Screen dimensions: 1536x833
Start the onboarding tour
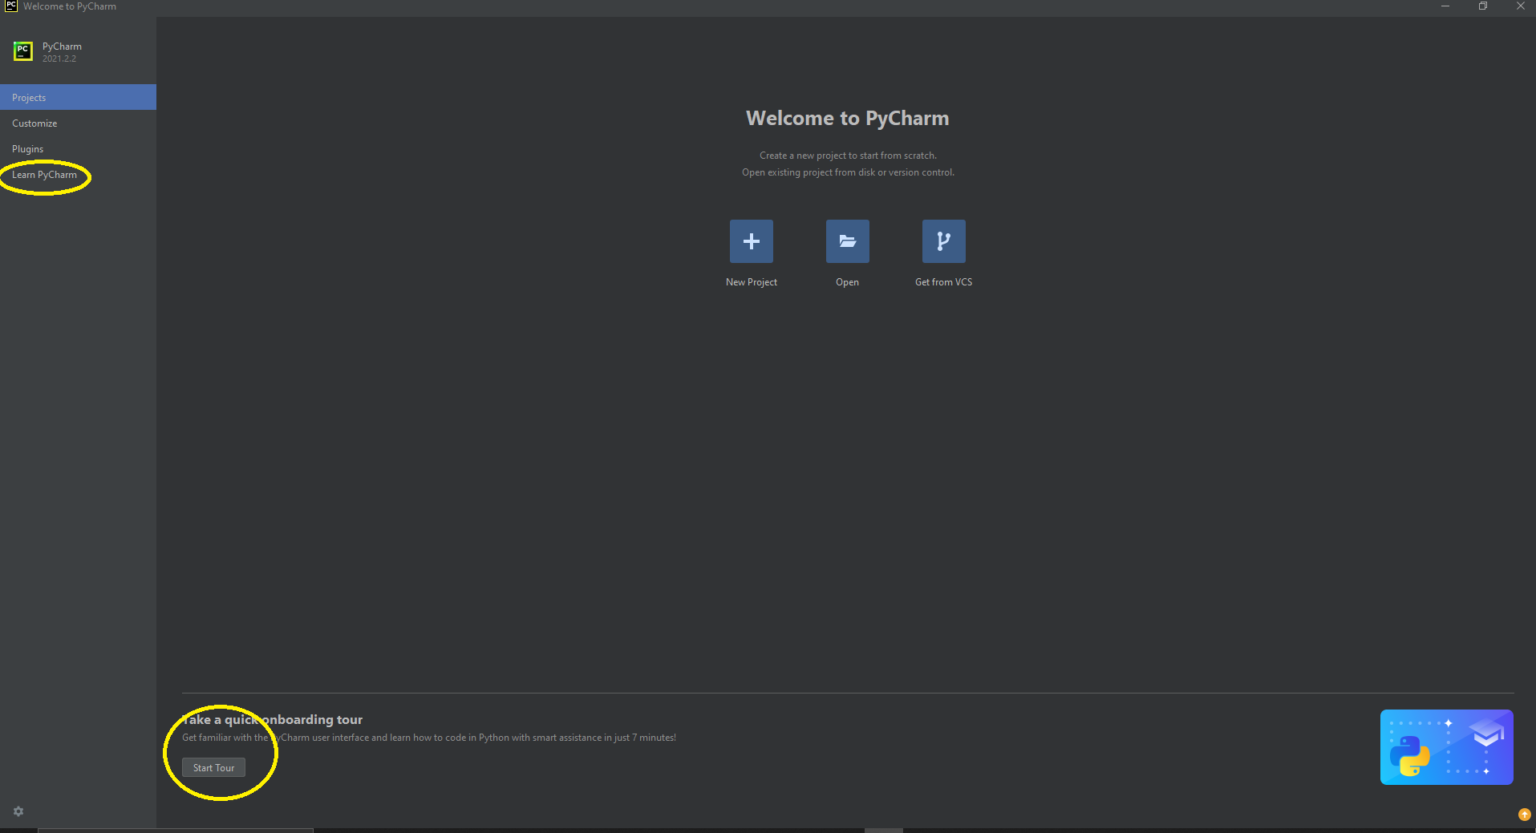point(213,768)
